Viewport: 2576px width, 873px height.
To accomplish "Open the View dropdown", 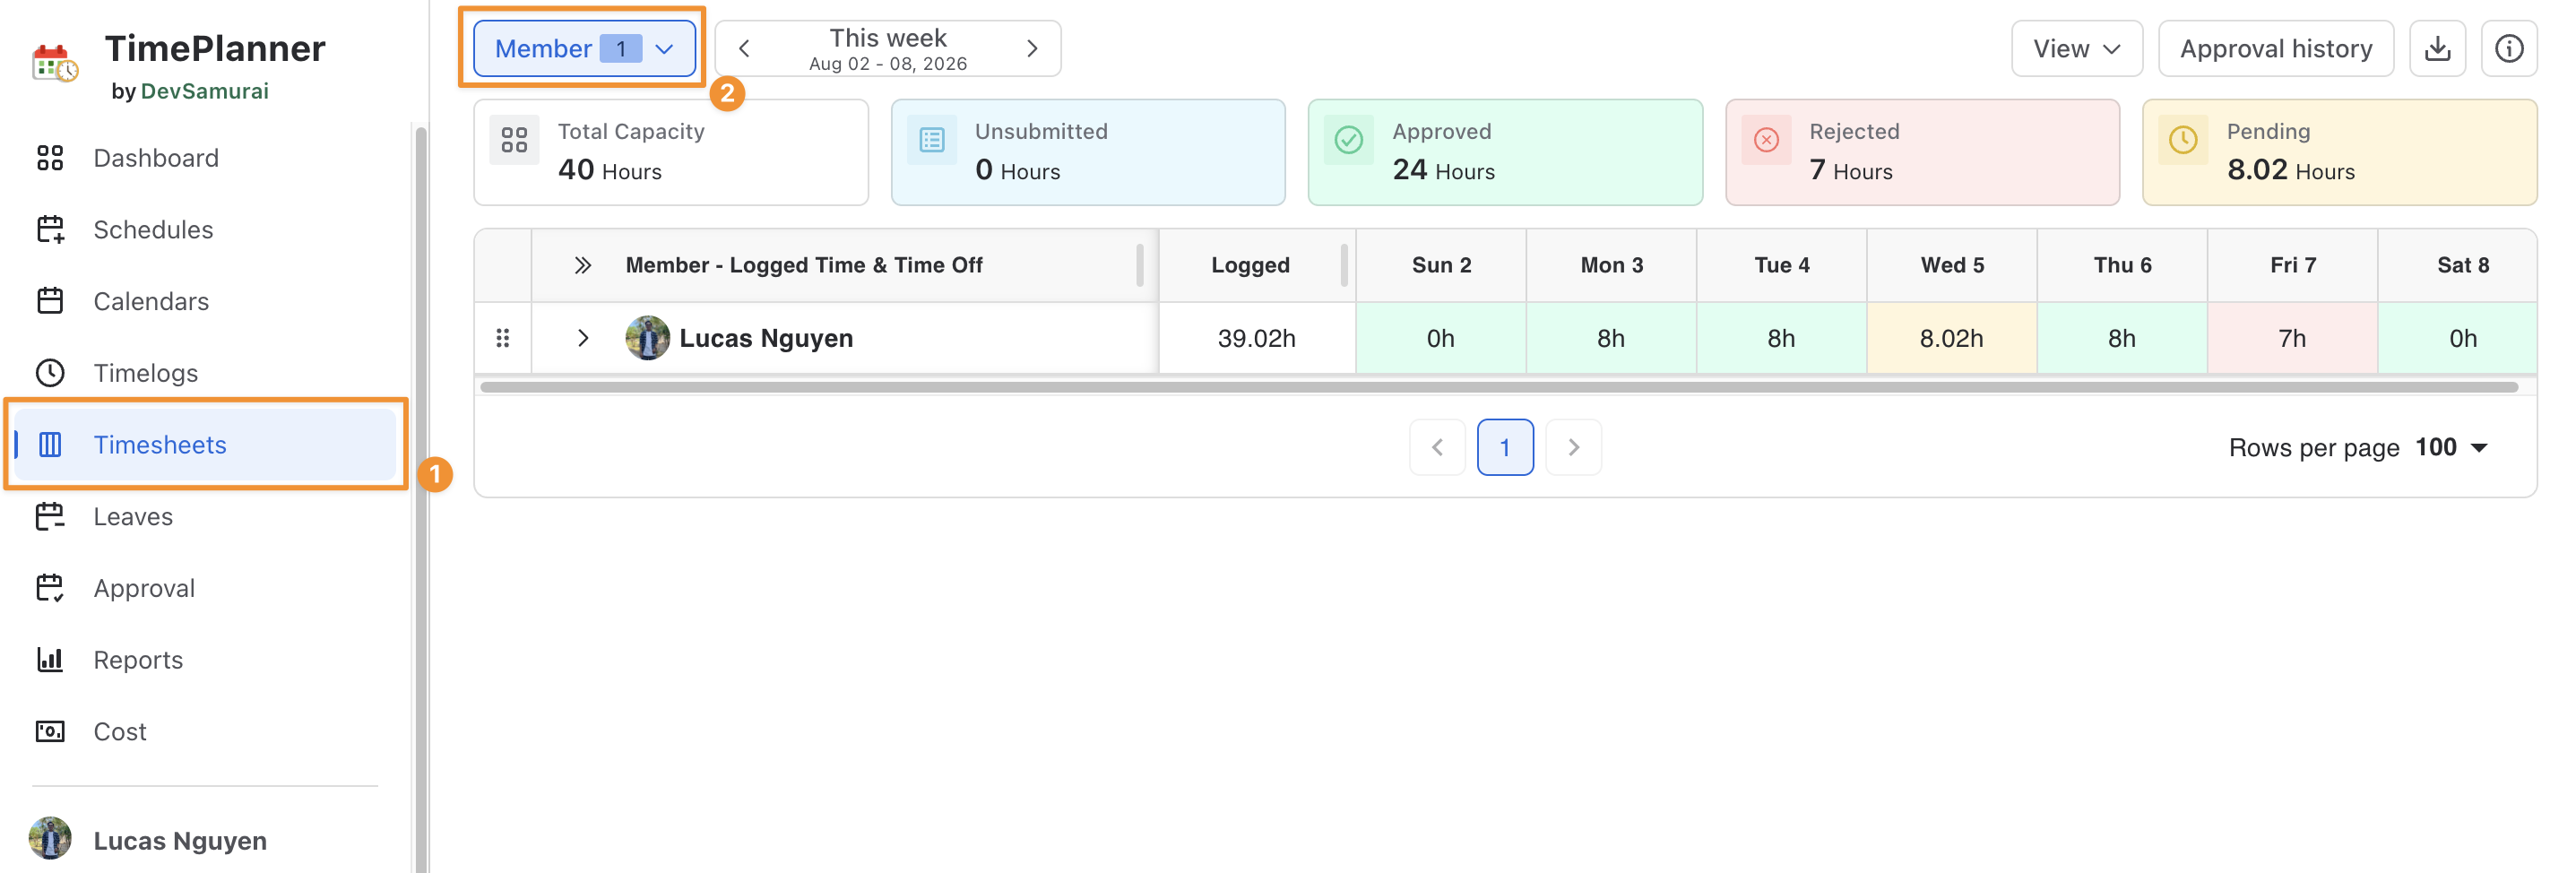I will 2076,48.
